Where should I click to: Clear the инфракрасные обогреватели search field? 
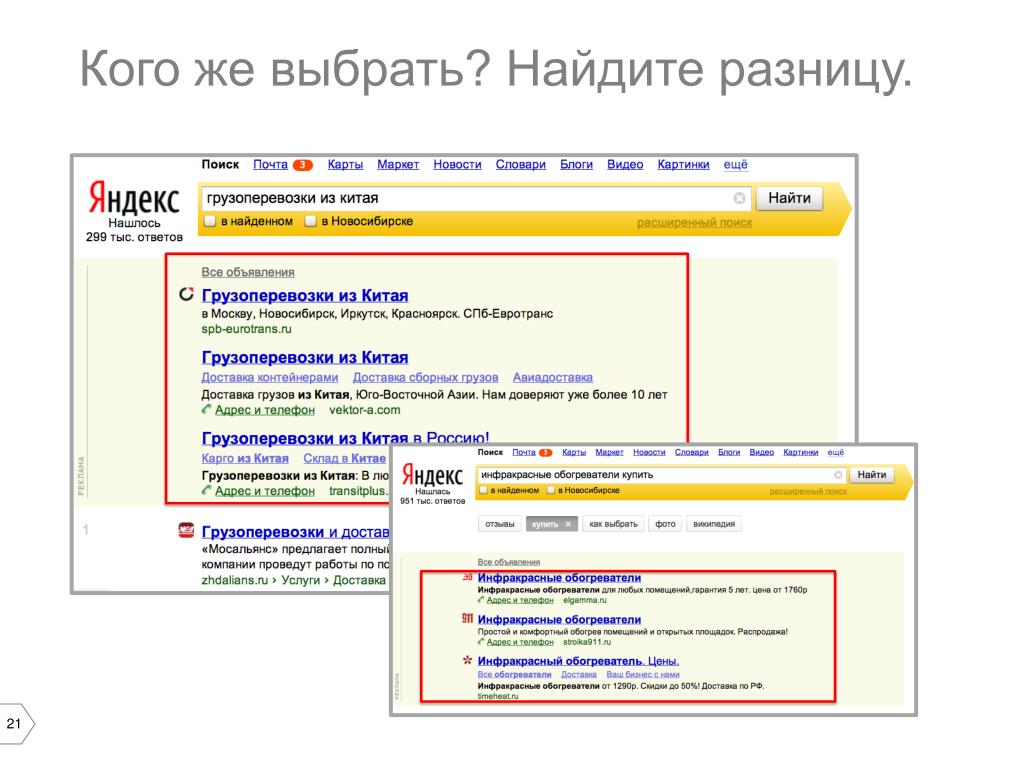(838, 475)
